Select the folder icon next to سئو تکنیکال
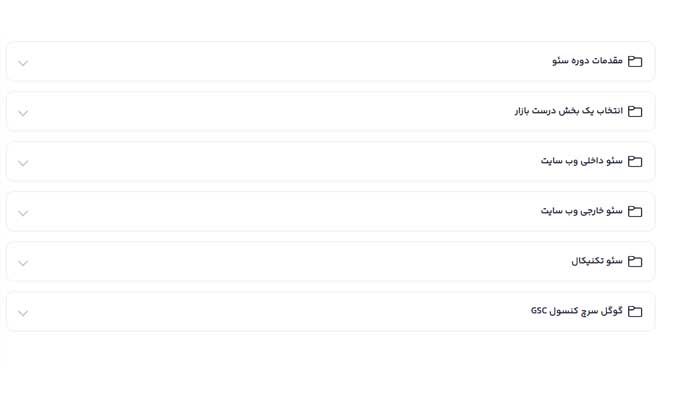 [635, 261]
